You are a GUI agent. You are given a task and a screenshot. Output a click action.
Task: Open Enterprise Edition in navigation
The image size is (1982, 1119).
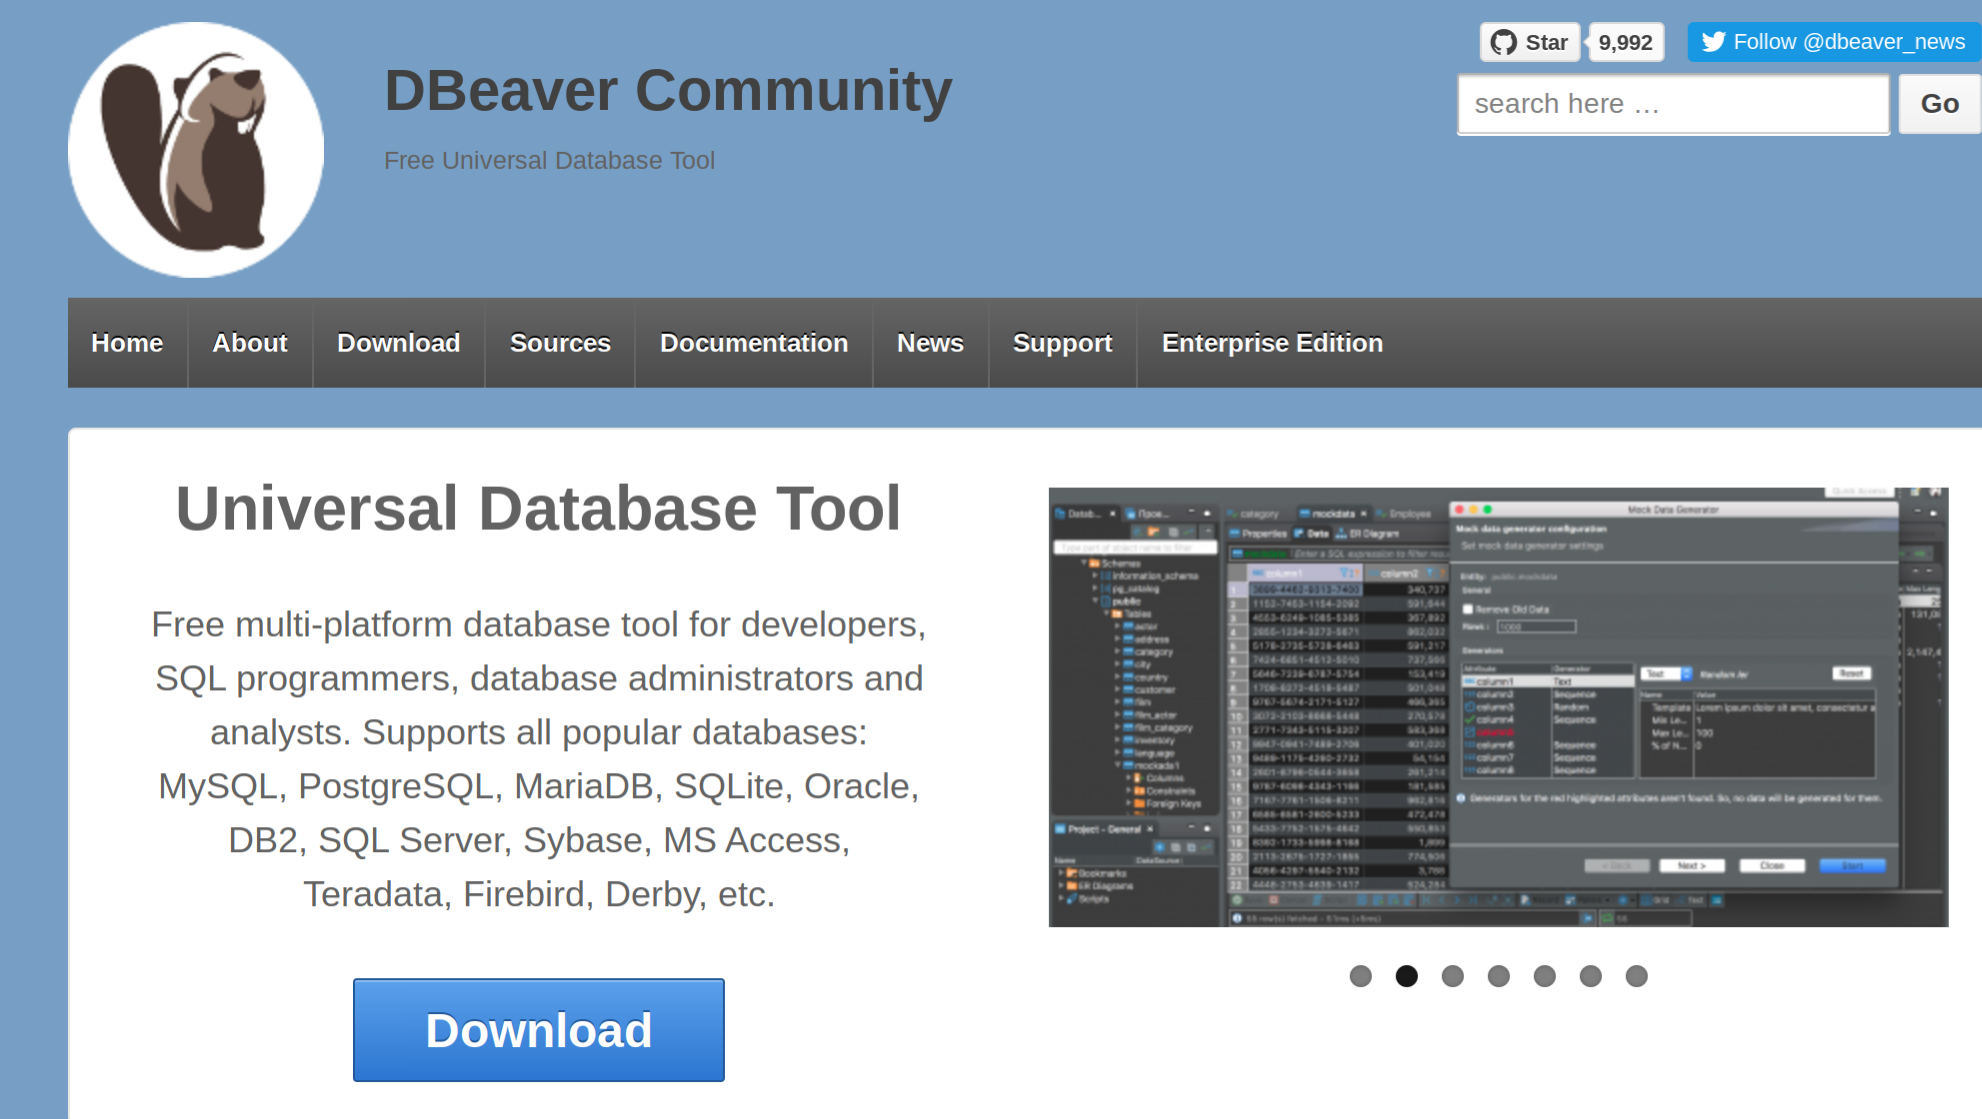tap(1272, 343)
